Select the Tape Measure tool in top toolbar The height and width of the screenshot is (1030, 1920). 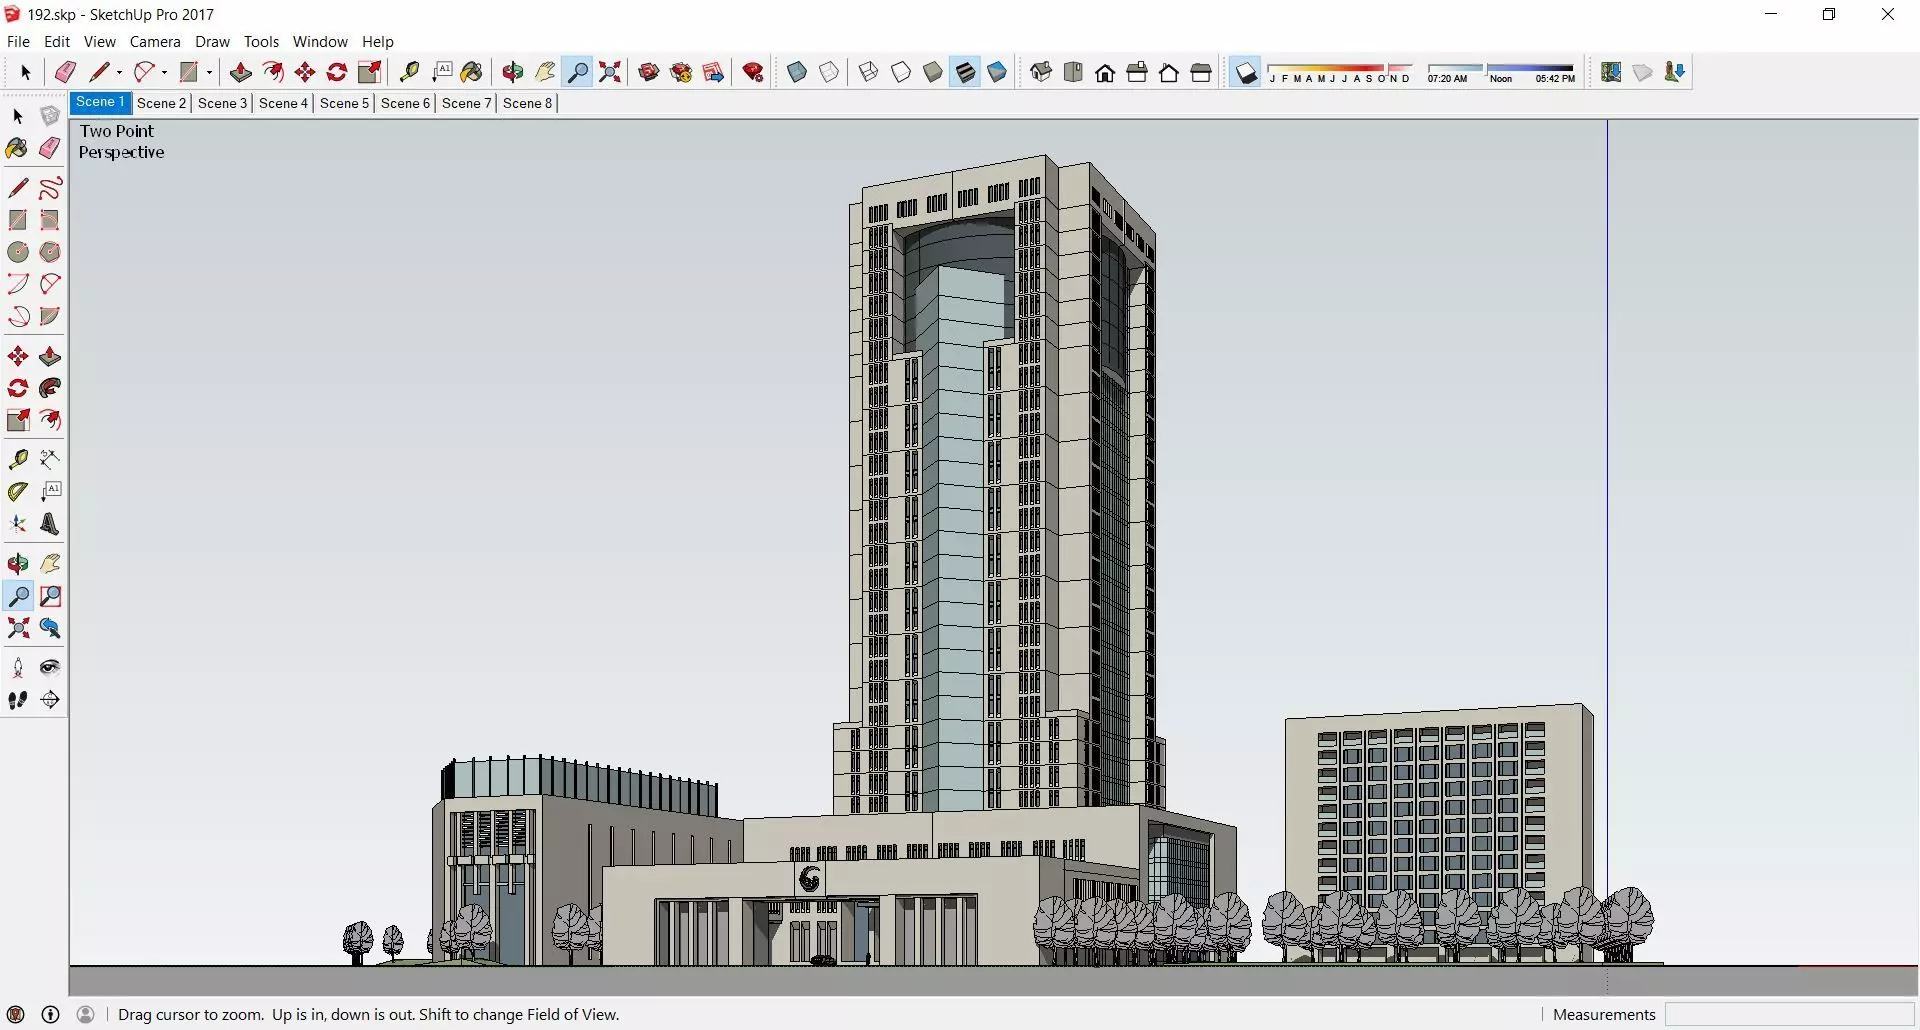click(x=409, y=72)
